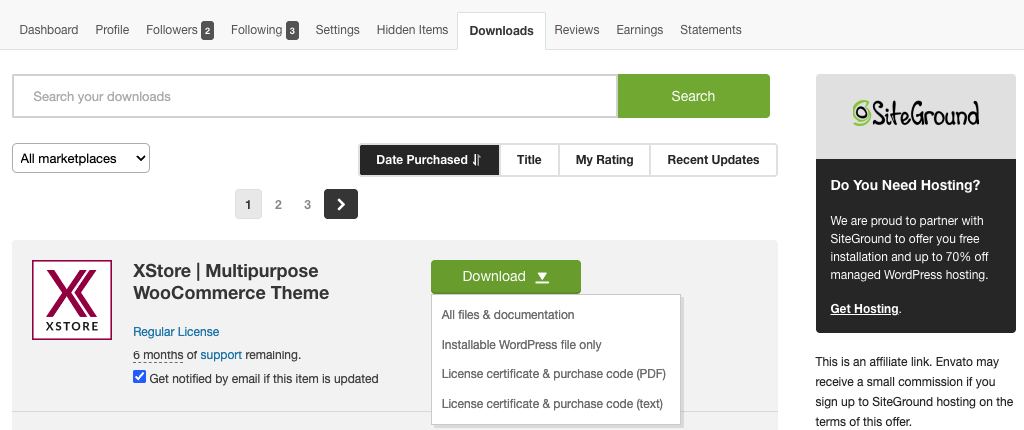Image resolution: width=1024 pixels, height=430 pixels.
Task: Click the Regular License link
Action: [176, 332]
